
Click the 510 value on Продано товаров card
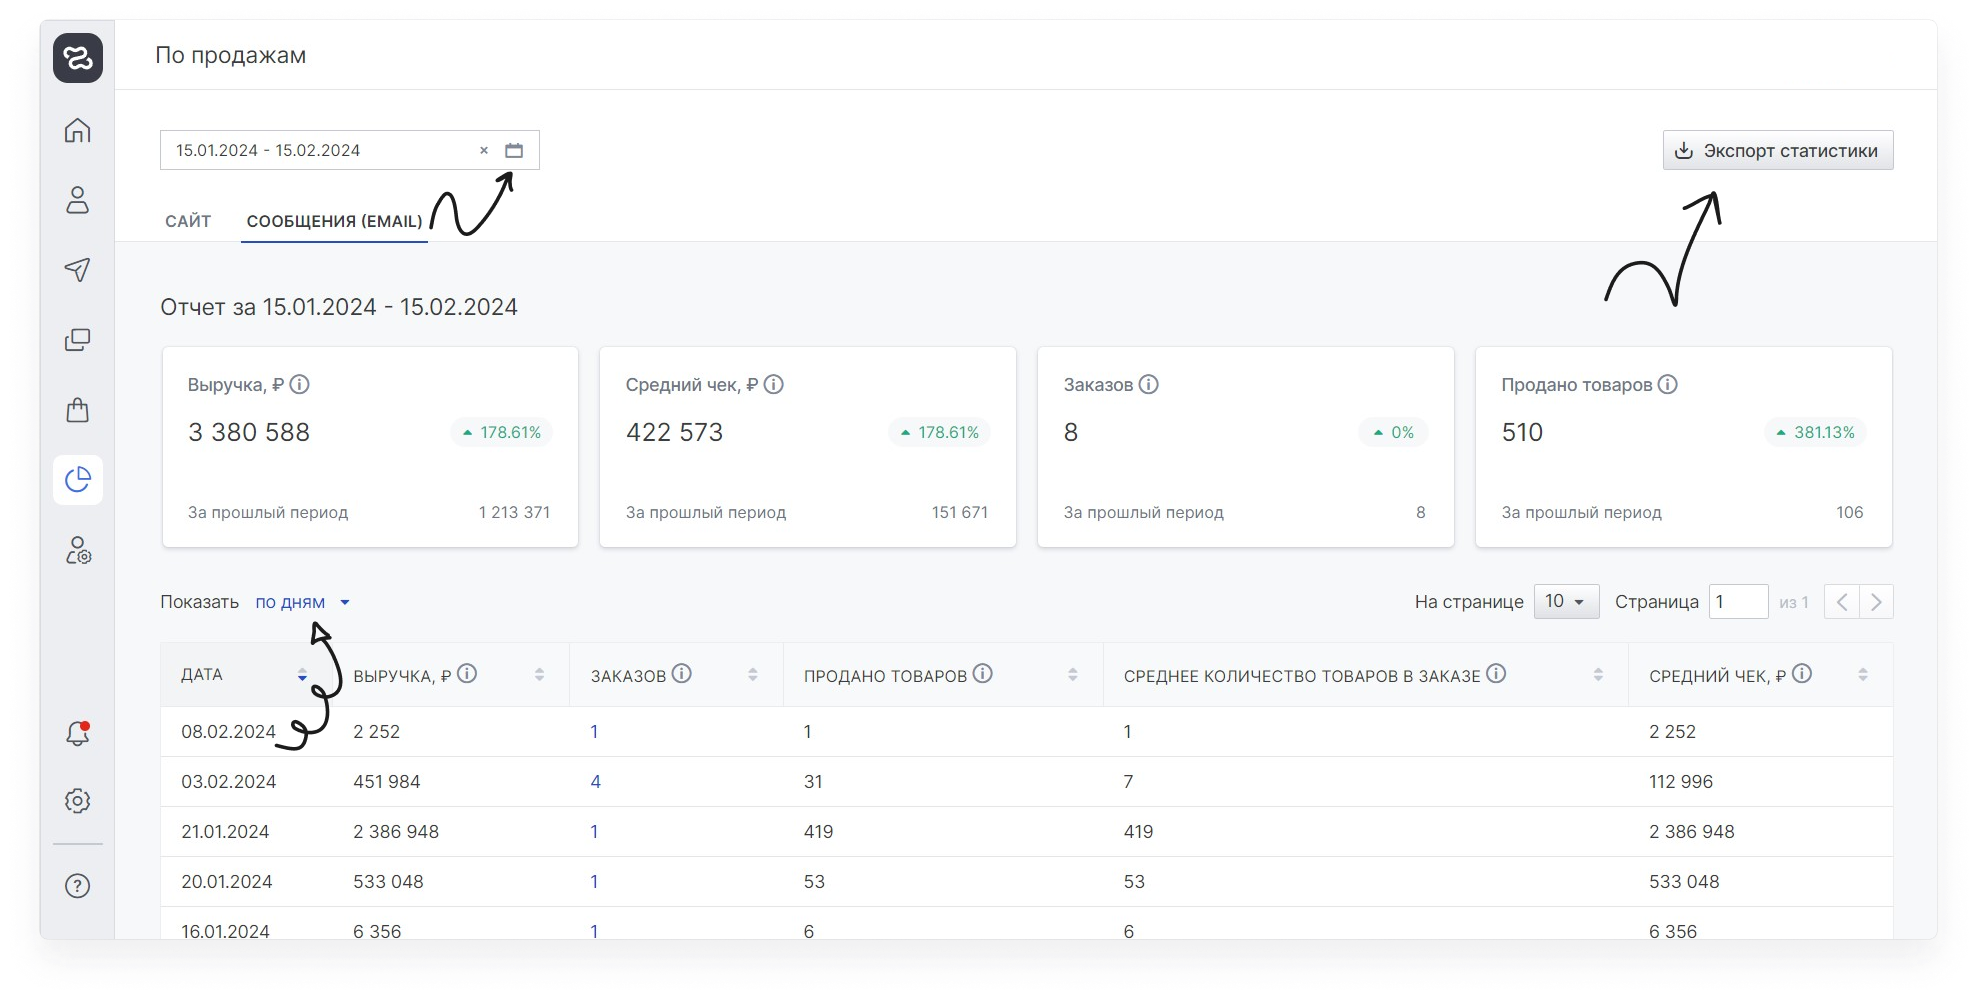tap(1522, 432)
